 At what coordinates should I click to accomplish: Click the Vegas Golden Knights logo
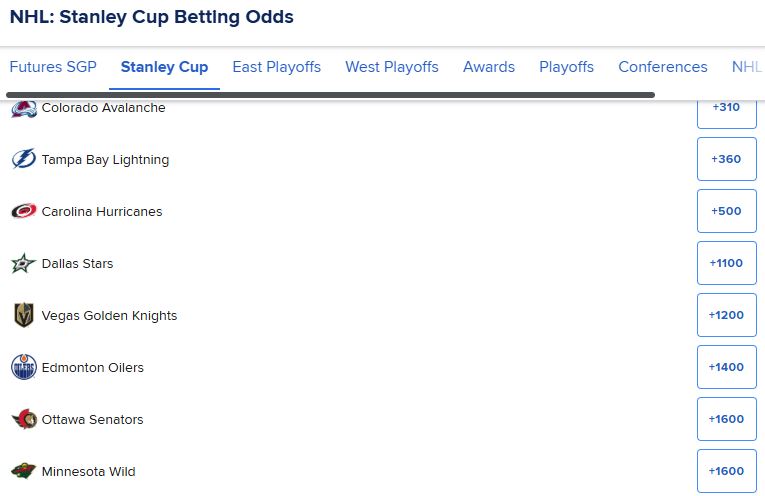pos(24,316)
